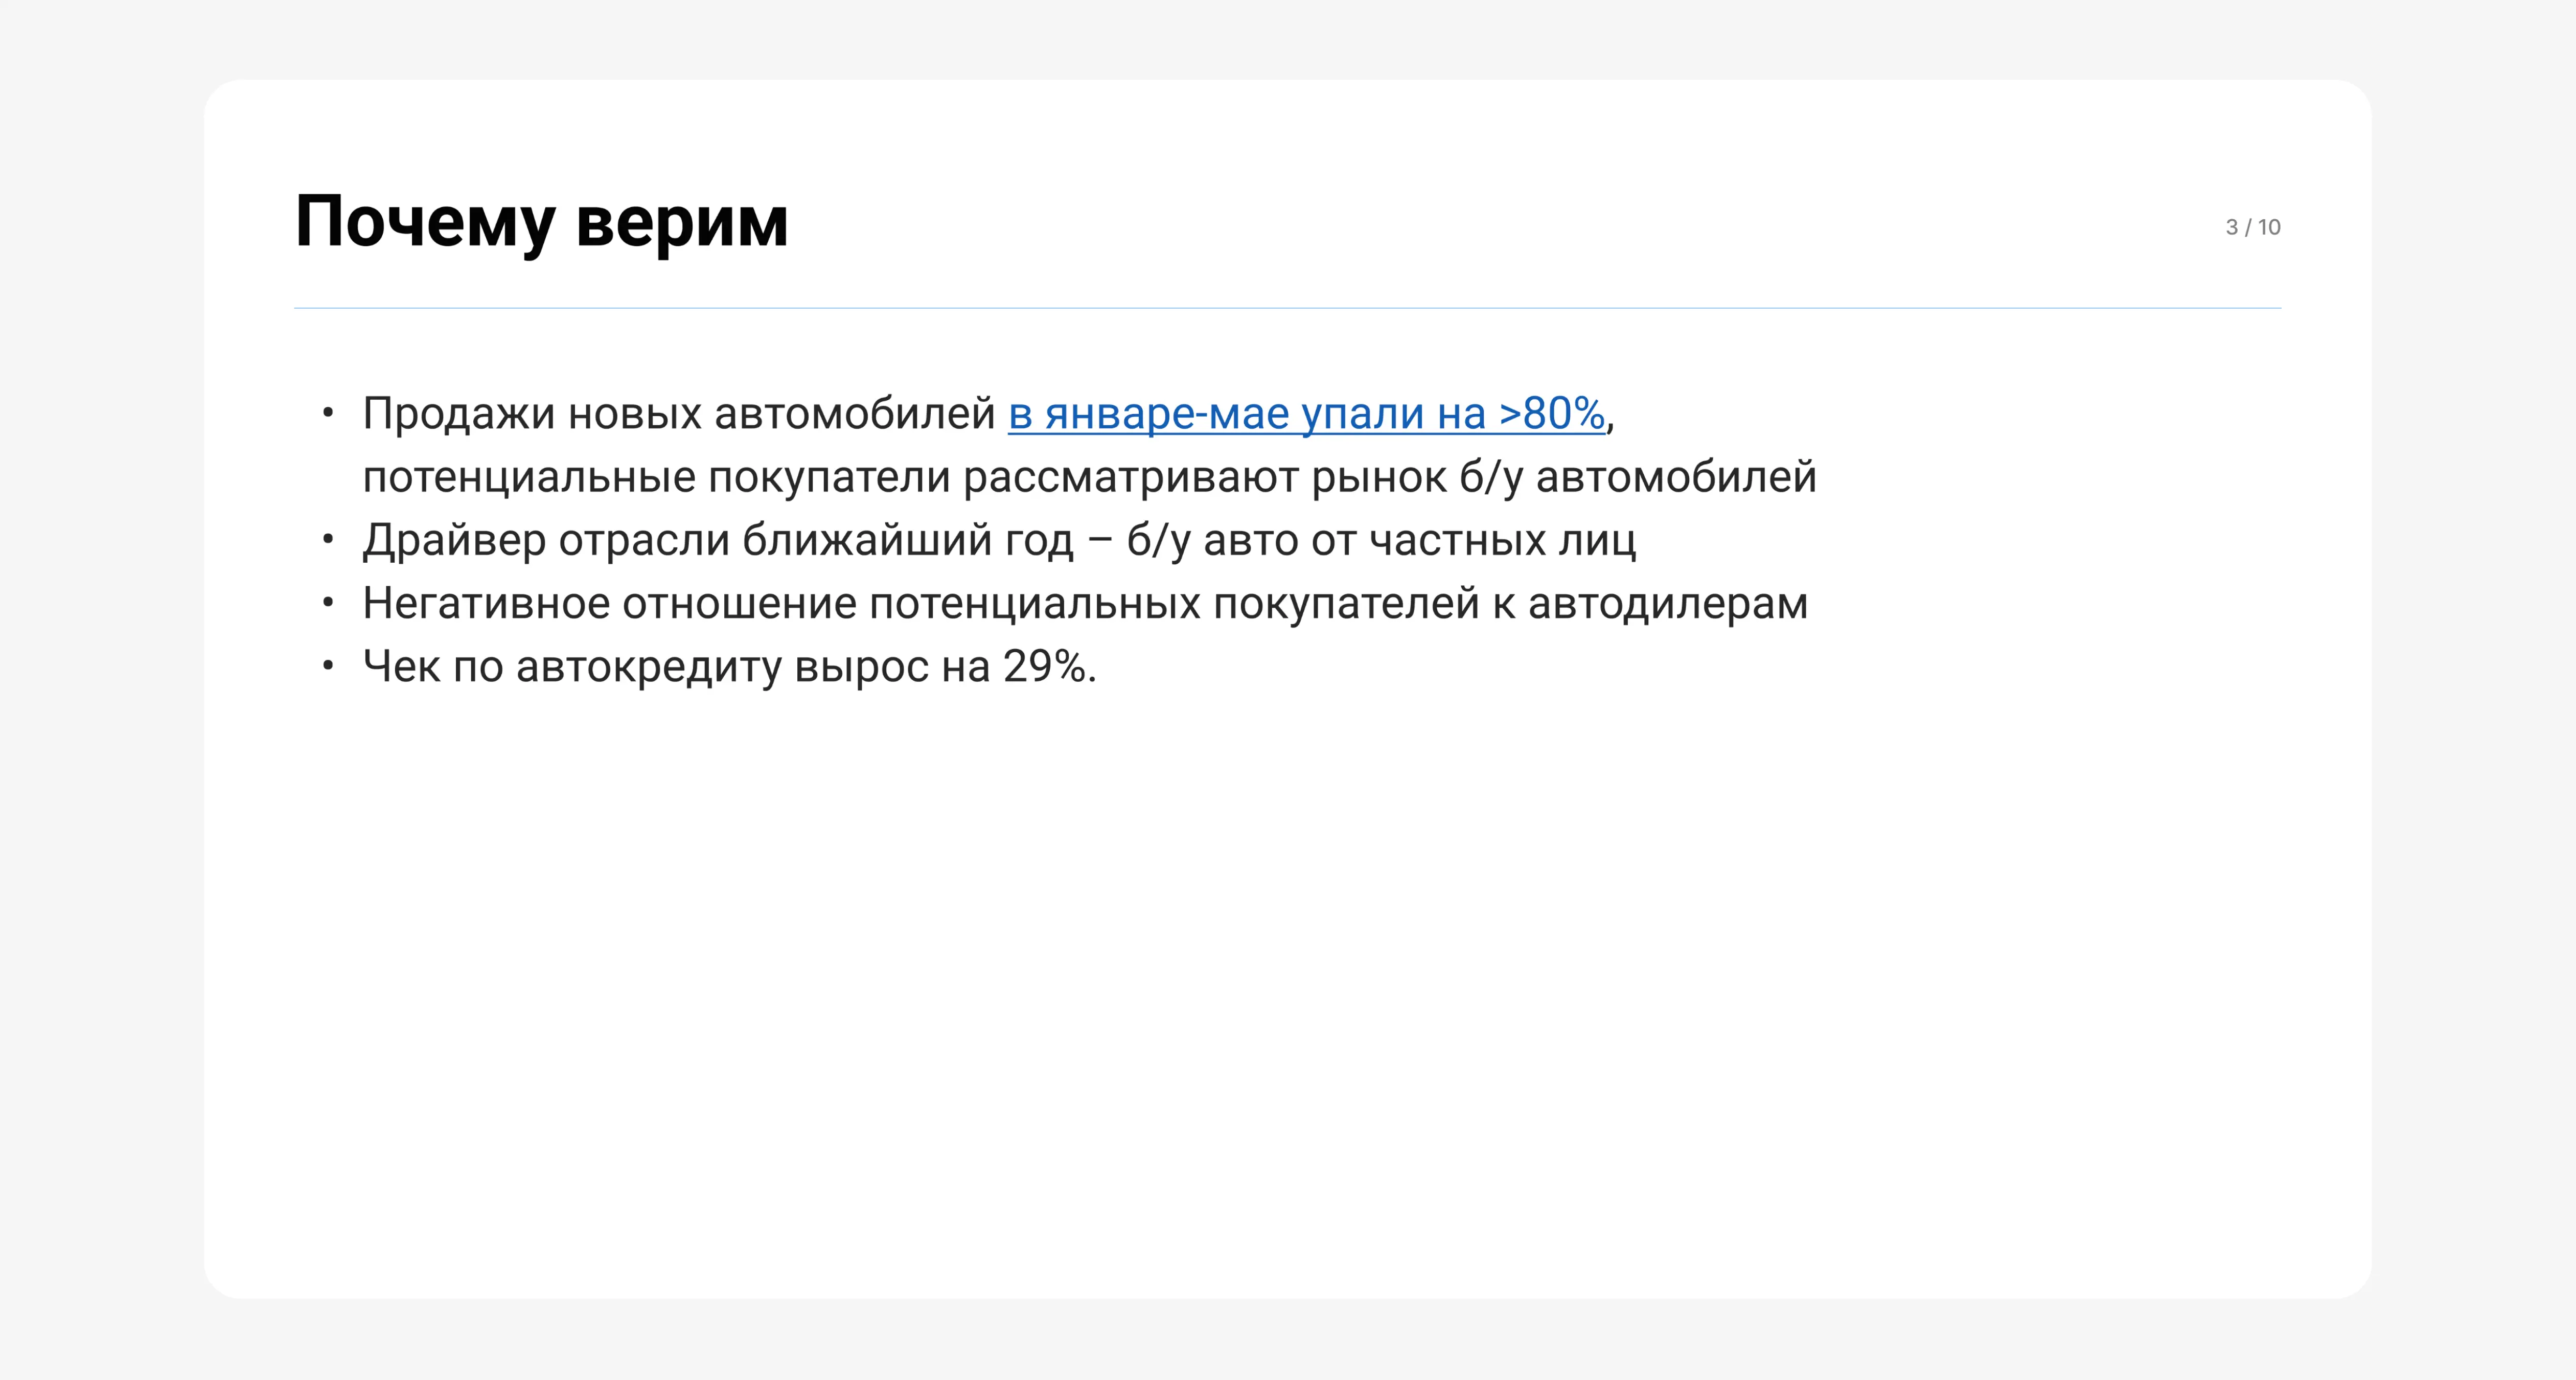The image size is (2576, 1380).
Task: Click the words б/у автомобилей
Action: coord(1638,477)
